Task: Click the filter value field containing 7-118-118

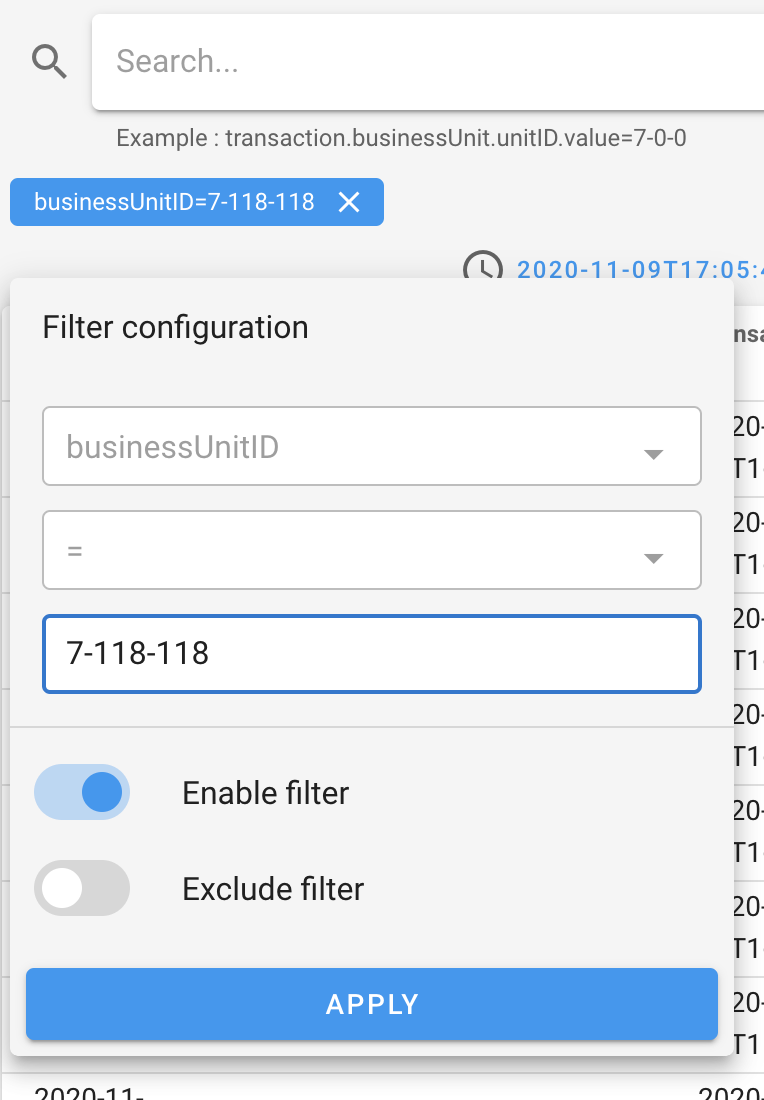Action: pos(371,654)
